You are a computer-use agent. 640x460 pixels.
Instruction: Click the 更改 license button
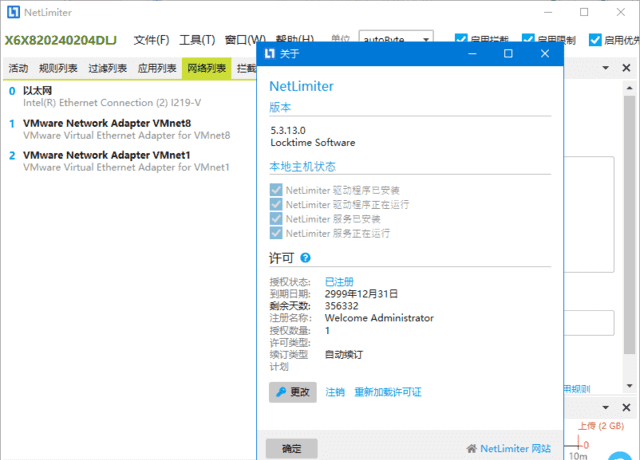[293, 392]
